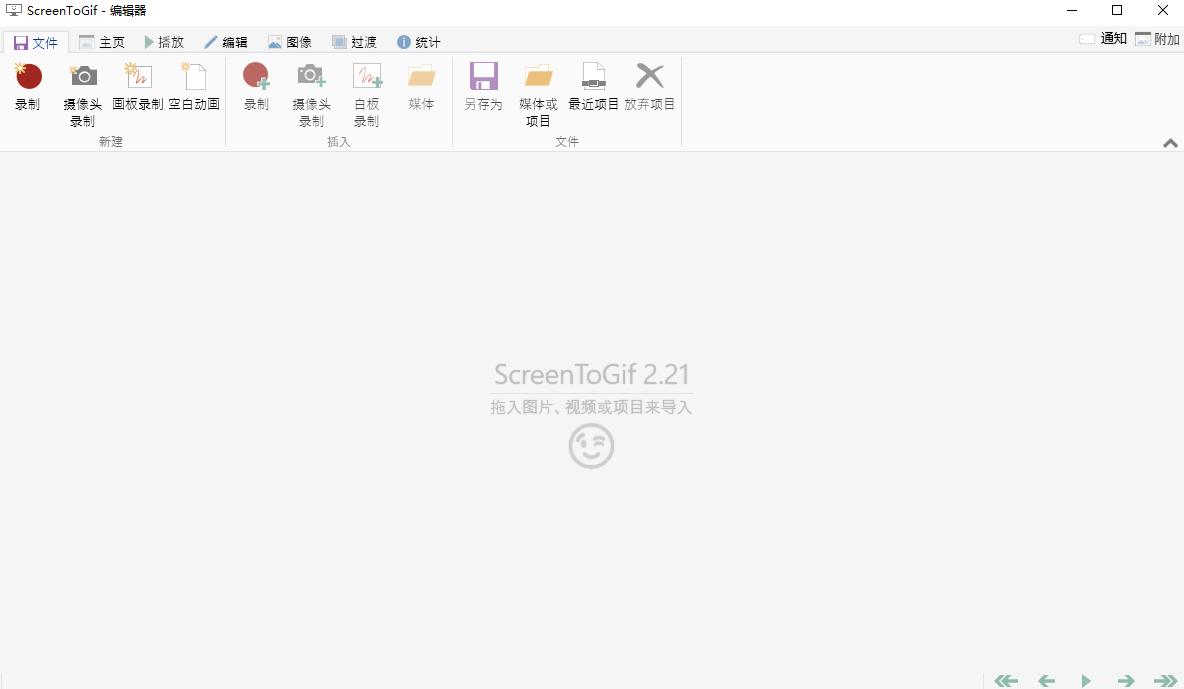Start a new screen recording (录制) in 新建
Screen dimensions: 1184x689
[x=28, y=86]
